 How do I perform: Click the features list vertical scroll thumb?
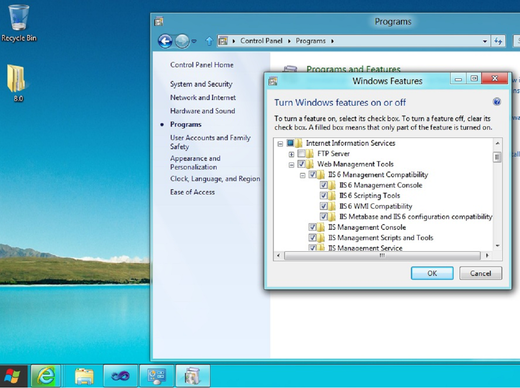click(497, 156)
